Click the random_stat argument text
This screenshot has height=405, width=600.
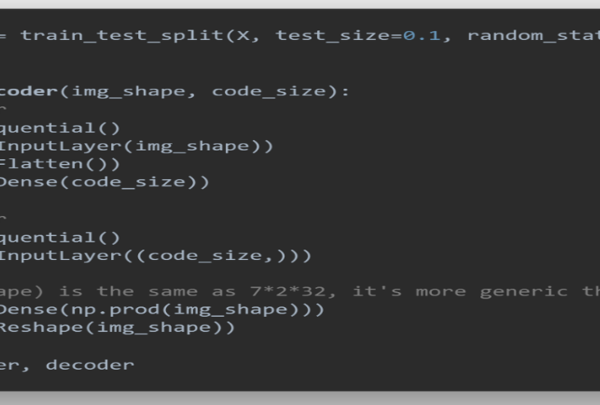533,35
